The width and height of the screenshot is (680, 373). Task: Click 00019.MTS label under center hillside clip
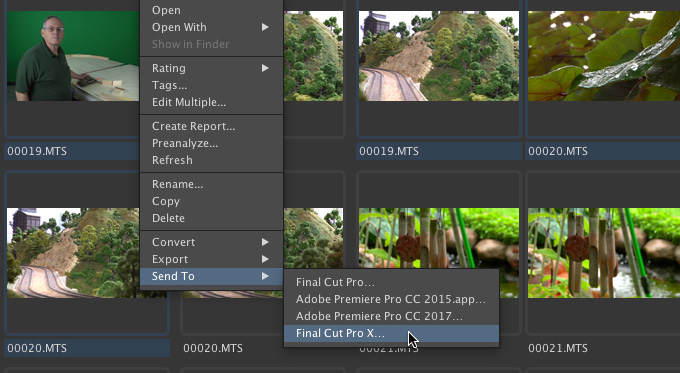coord(389,151)
